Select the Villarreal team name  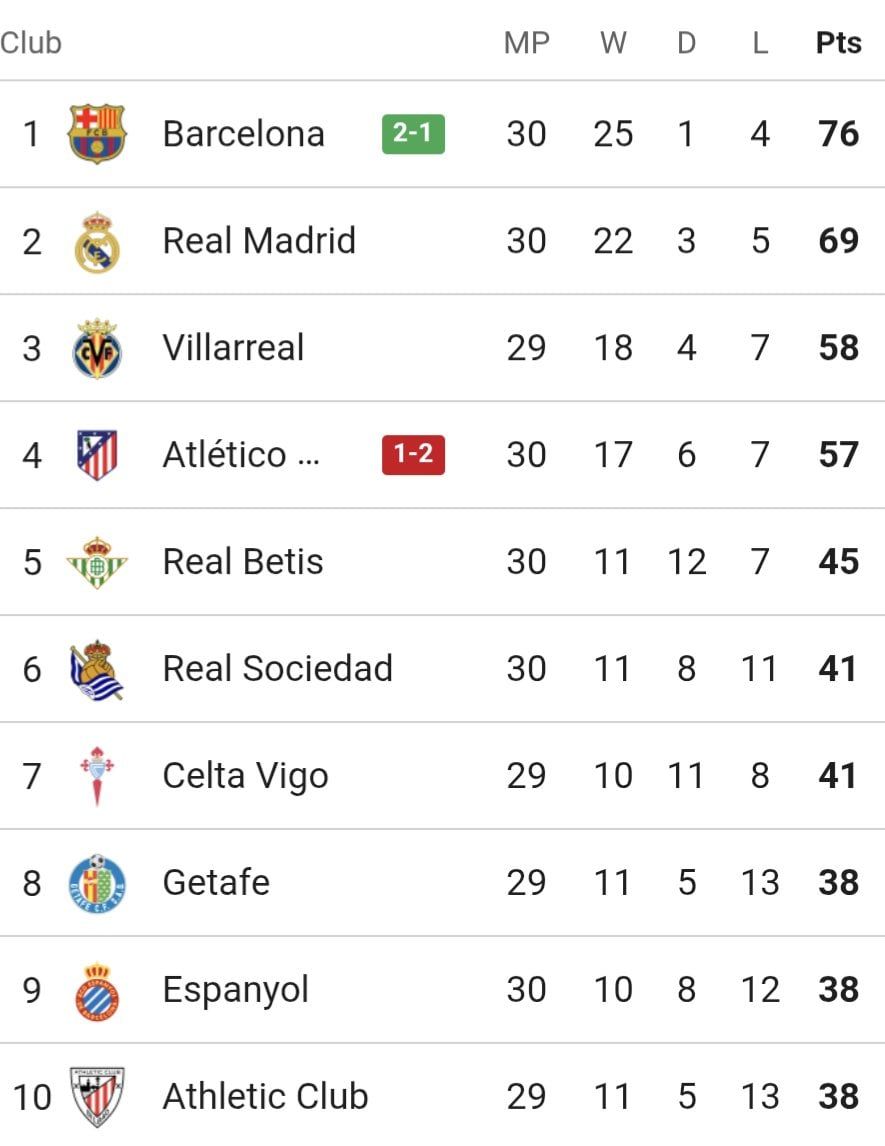233,348
